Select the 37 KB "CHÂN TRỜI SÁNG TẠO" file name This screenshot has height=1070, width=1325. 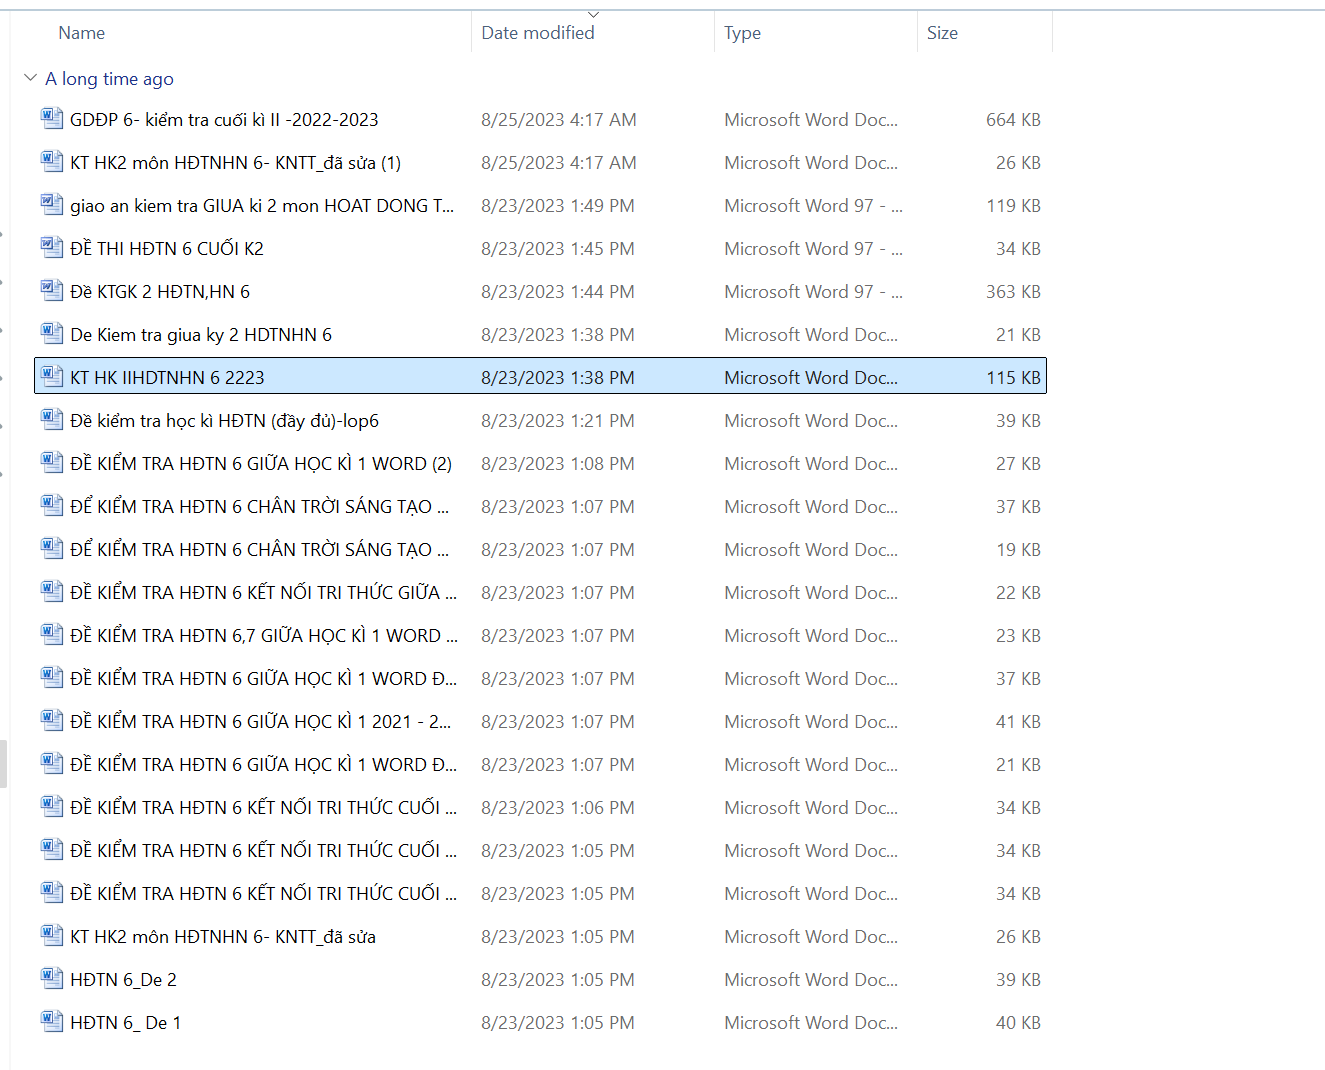[x=260, y=507]
